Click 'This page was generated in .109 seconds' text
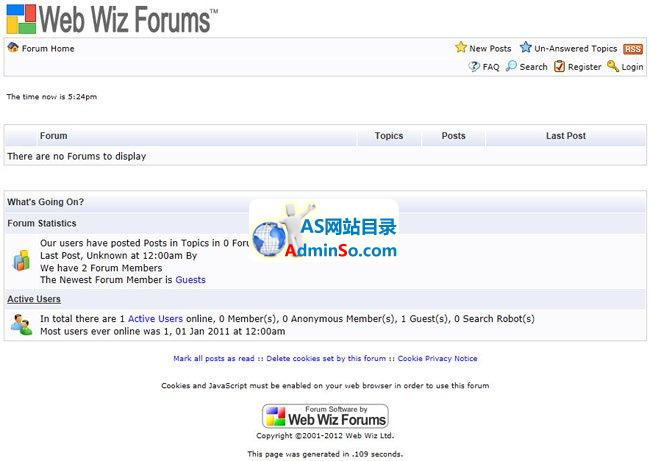 click(x=325, y=454)
